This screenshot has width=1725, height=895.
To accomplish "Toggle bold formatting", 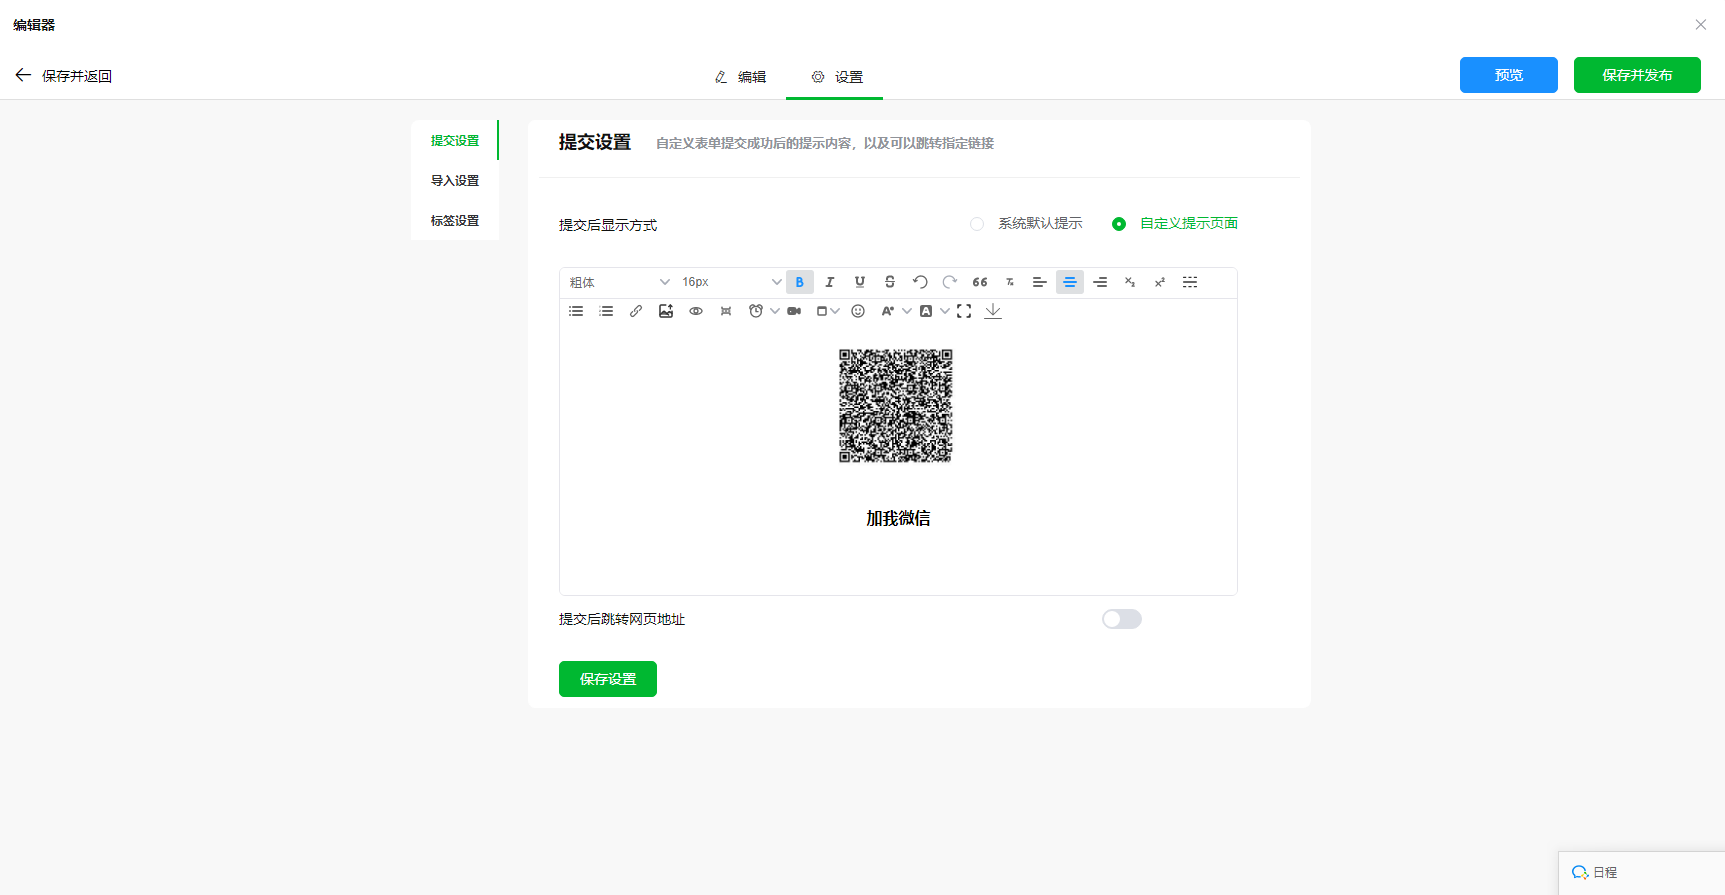I will click(800, 282).
